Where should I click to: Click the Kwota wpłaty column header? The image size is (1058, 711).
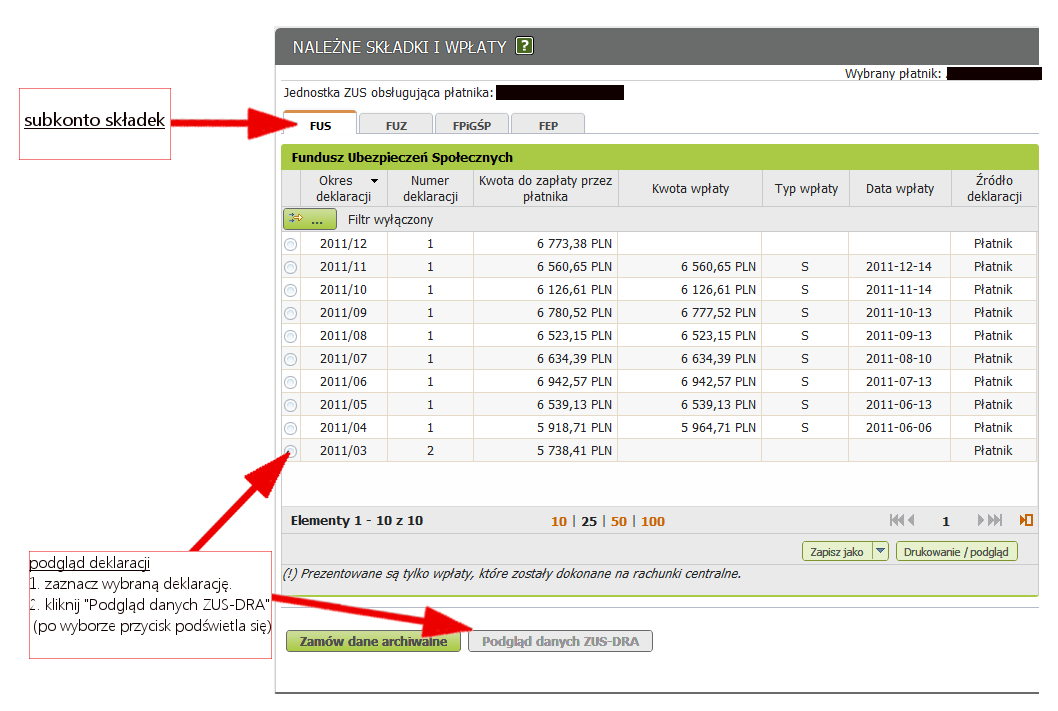click(x=690, y=188)
